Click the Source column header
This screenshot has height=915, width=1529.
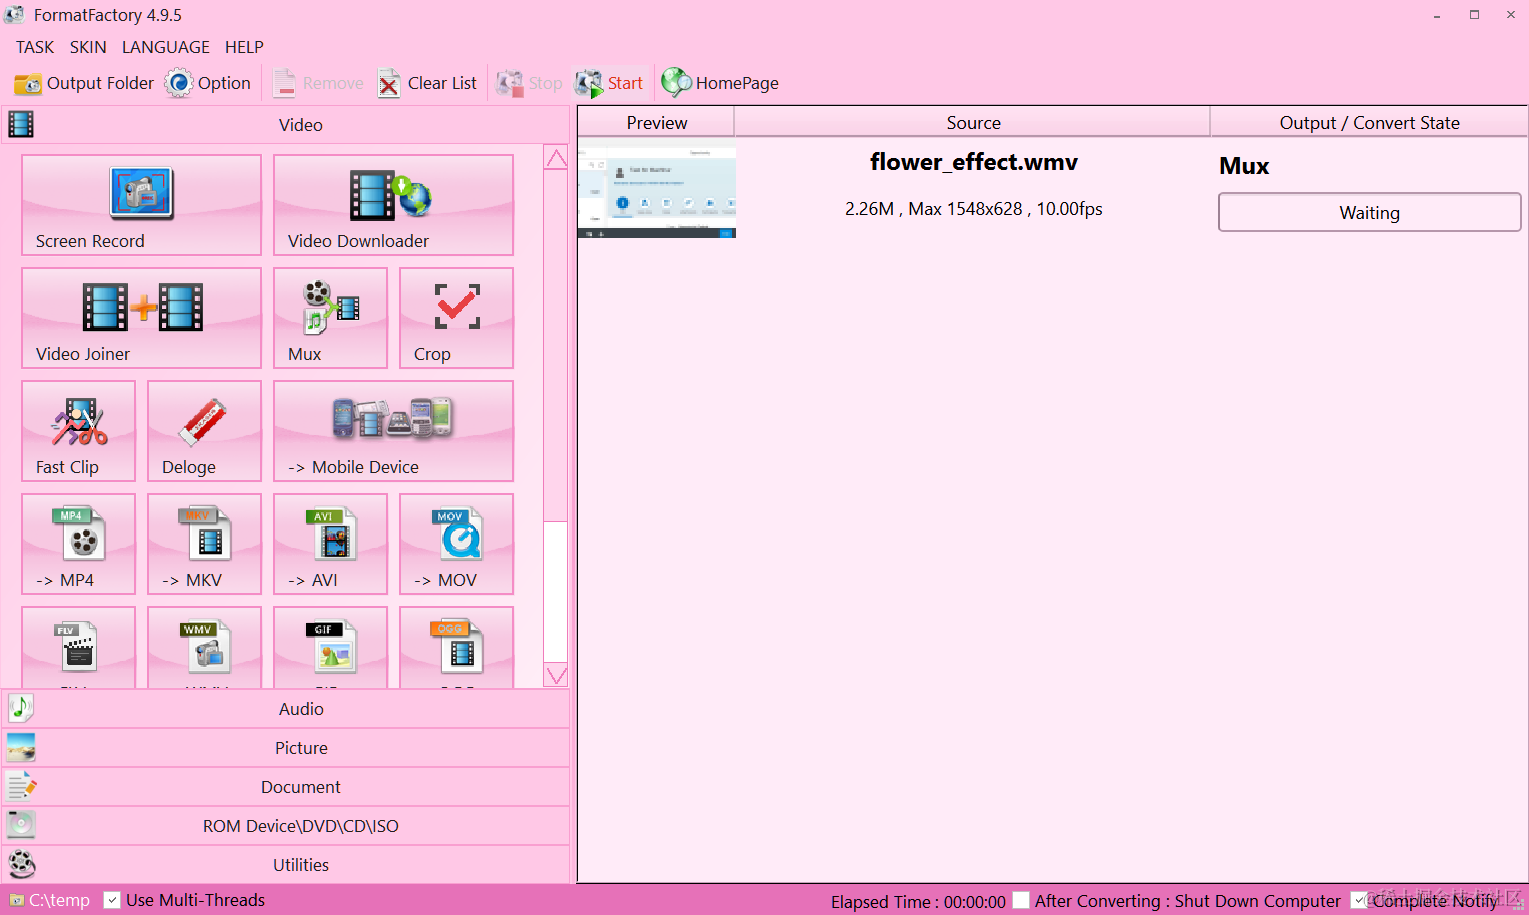(x=973, y=122)
